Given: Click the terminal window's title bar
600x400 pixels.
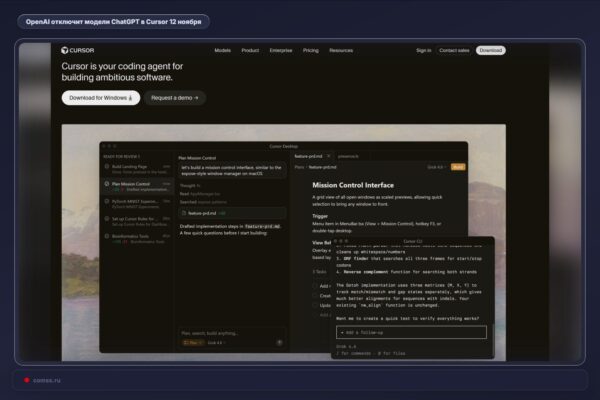Looking at the screenshot, I should pyautogui.click(x=412, y=241).
